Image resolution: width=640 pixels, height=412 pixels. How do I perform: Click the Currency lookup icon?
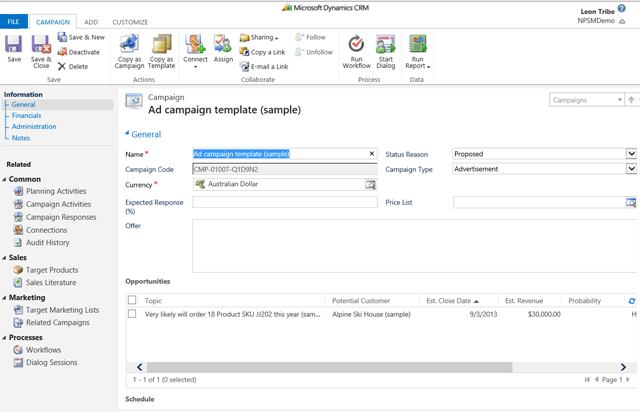point(370,185)
